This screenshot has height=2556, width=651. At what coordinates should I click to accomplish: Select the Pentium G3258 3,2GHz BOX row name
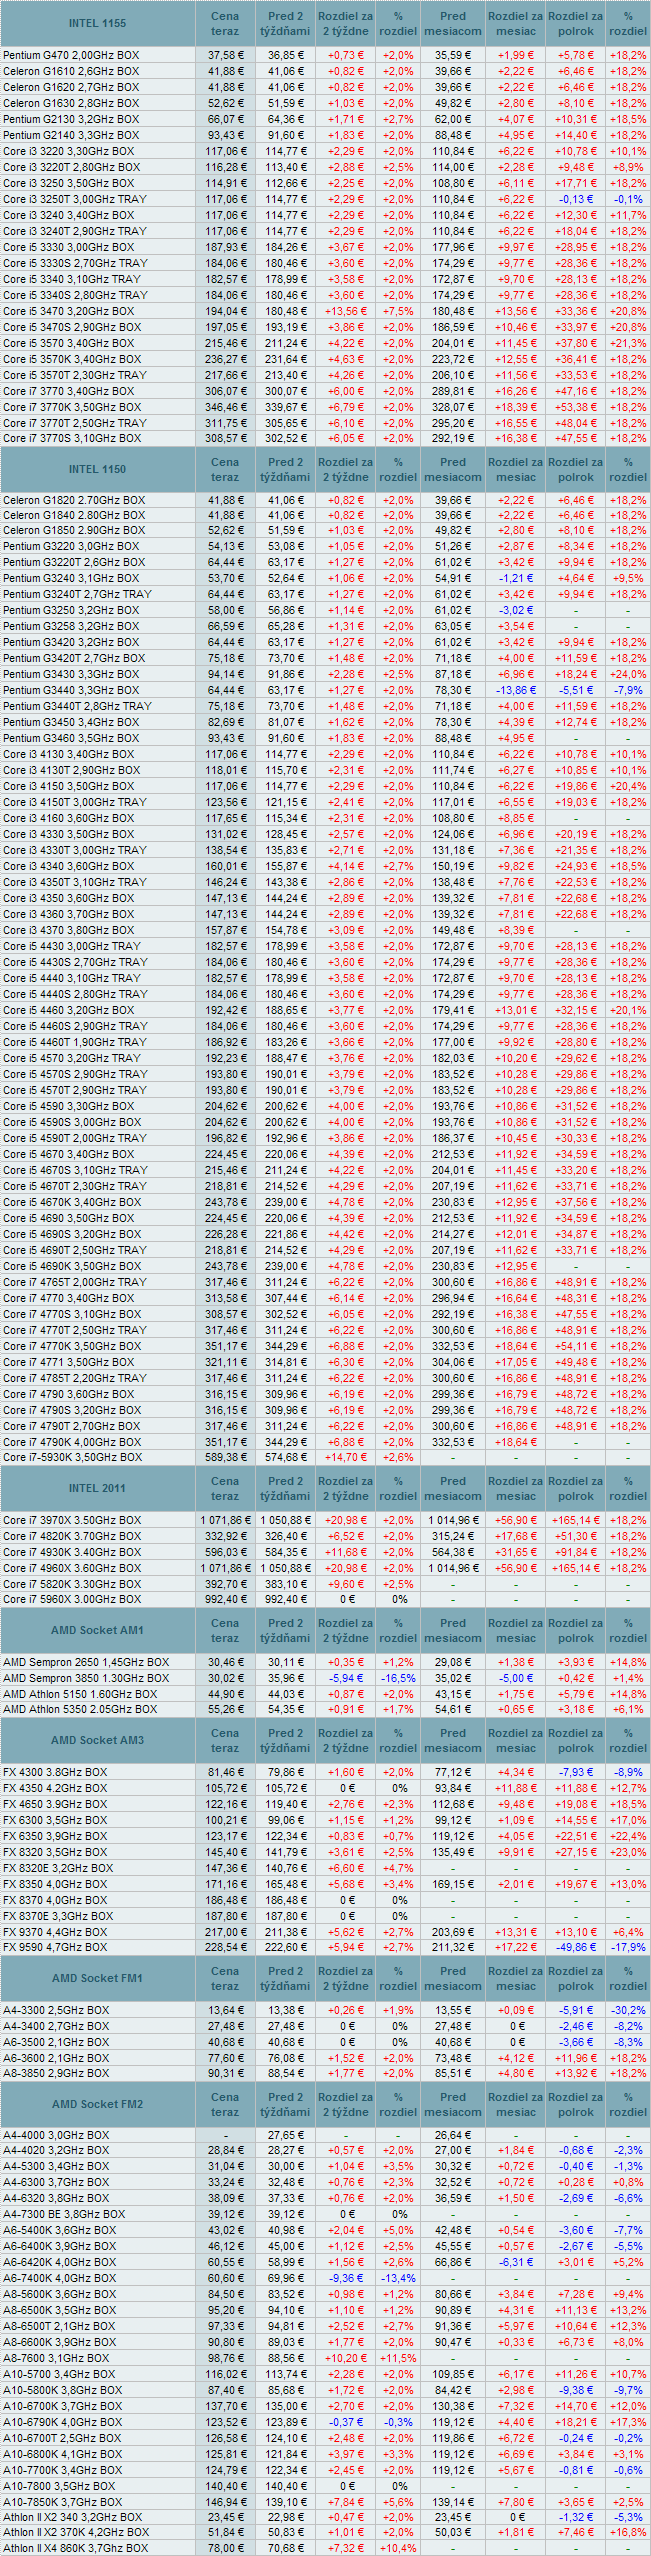71,626
